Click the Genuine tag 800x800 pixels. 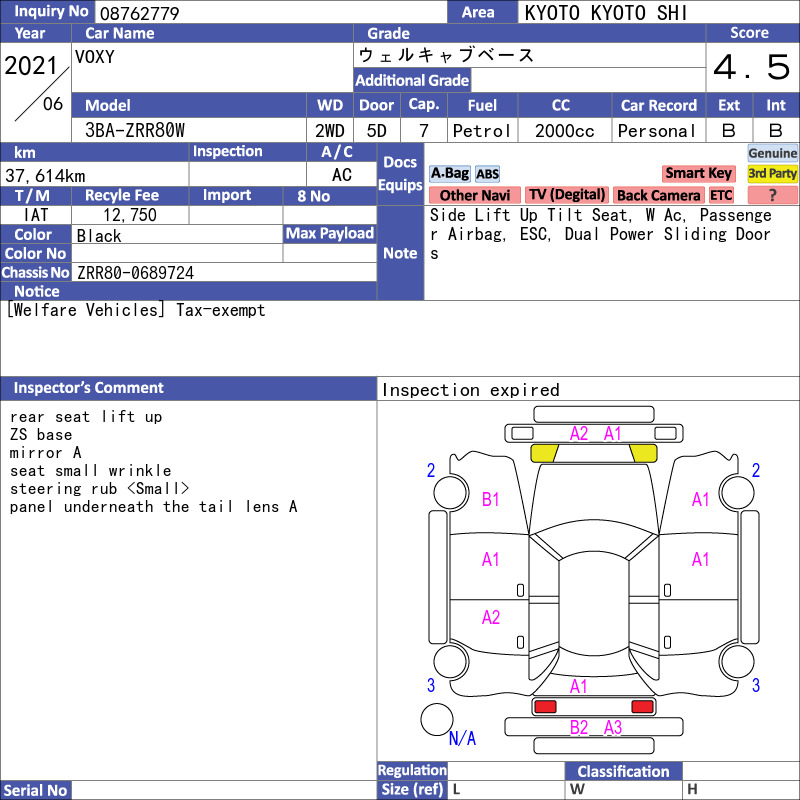pyautogui.click(x=772, y=153)
